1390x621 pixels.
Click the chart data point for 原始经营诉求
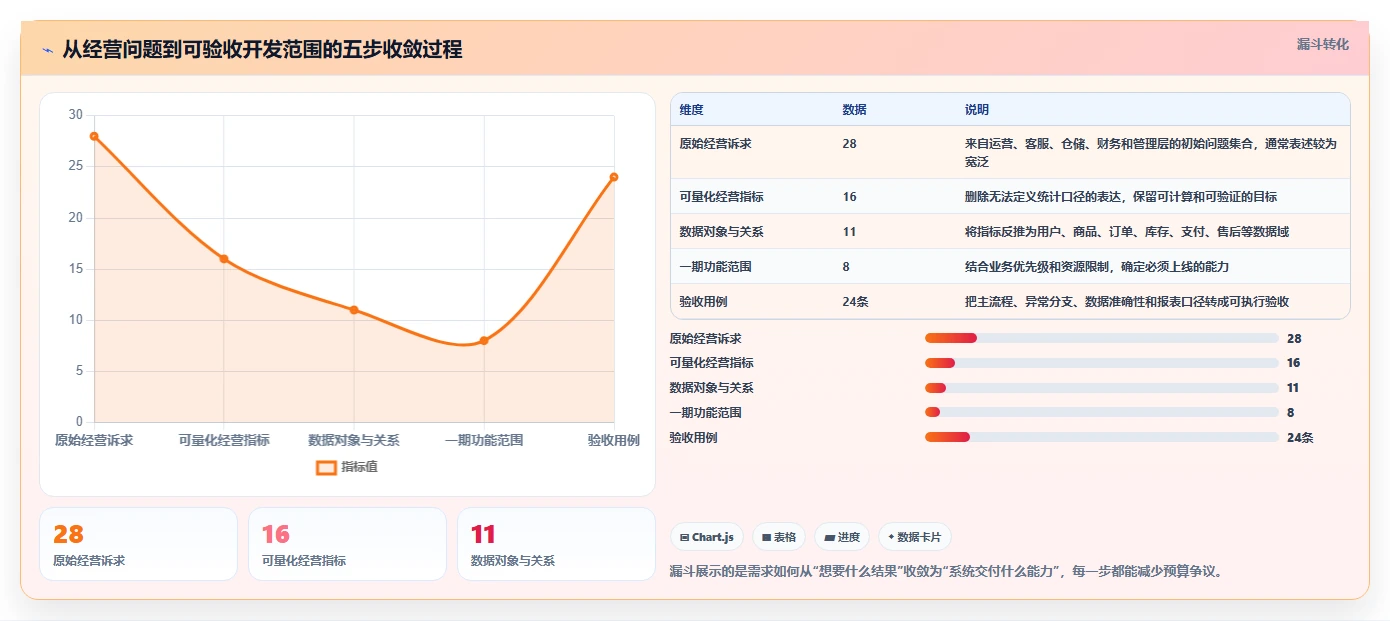click(x=94, y=136)
